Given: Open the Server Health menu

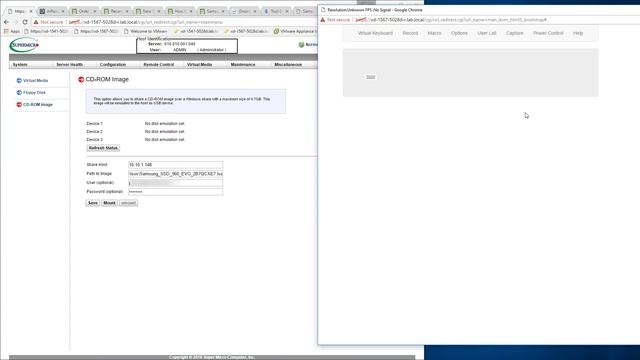Looking at the screenshot, I should 69,64.
